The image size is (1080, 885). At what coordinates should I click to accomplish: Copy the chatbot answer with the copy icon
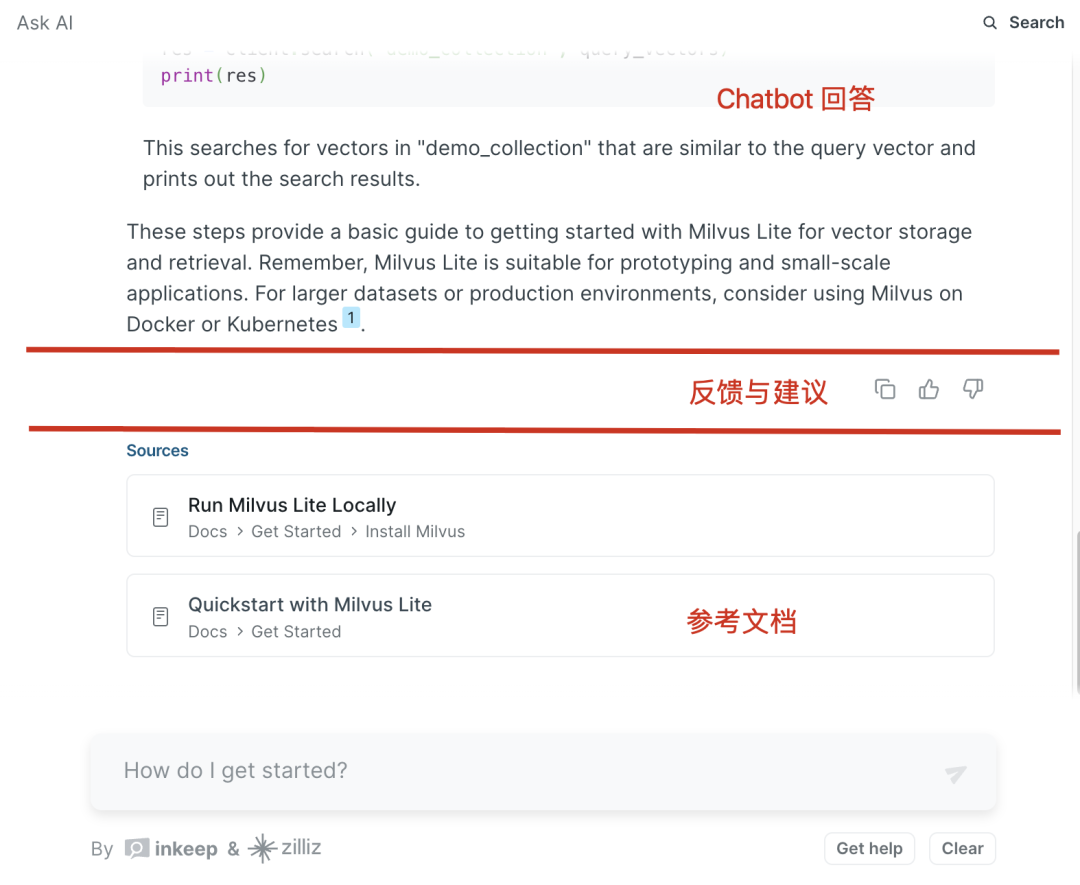coord(885,389)
